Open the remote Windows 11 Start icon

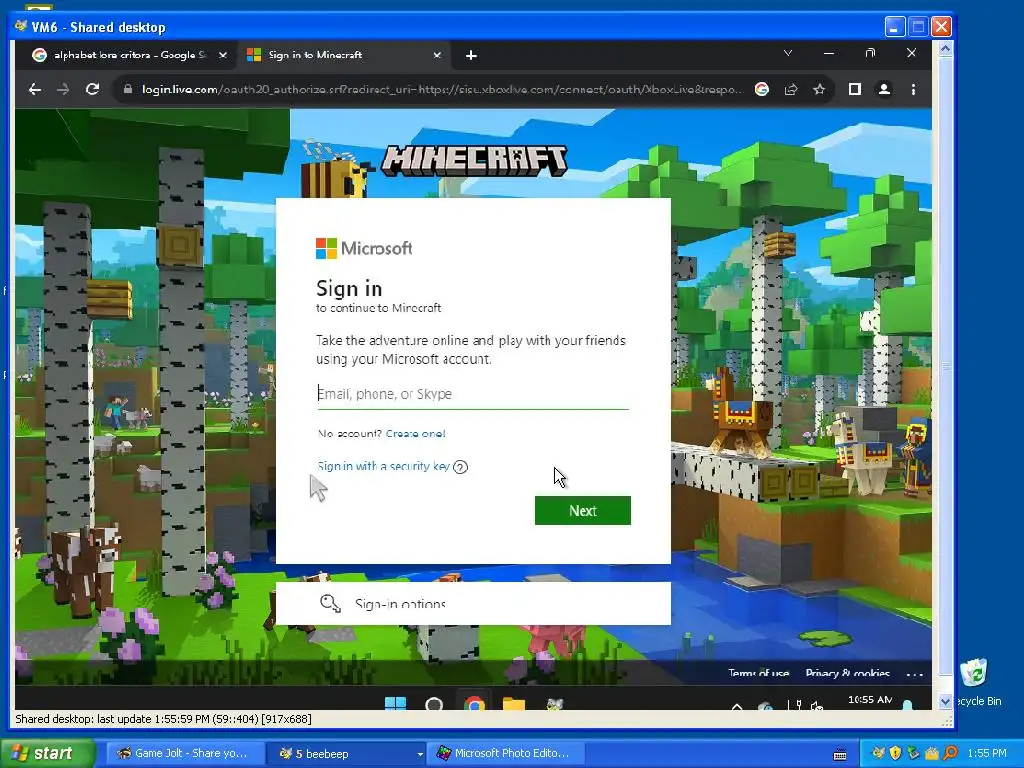395,704
